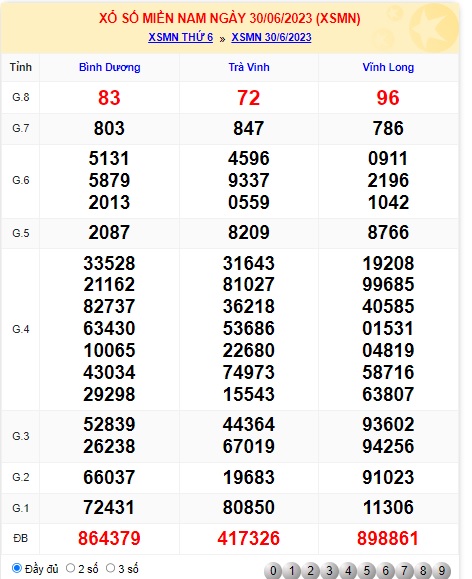
Task: Click the number 6 filter ball
Action: (x=386, y=571)
